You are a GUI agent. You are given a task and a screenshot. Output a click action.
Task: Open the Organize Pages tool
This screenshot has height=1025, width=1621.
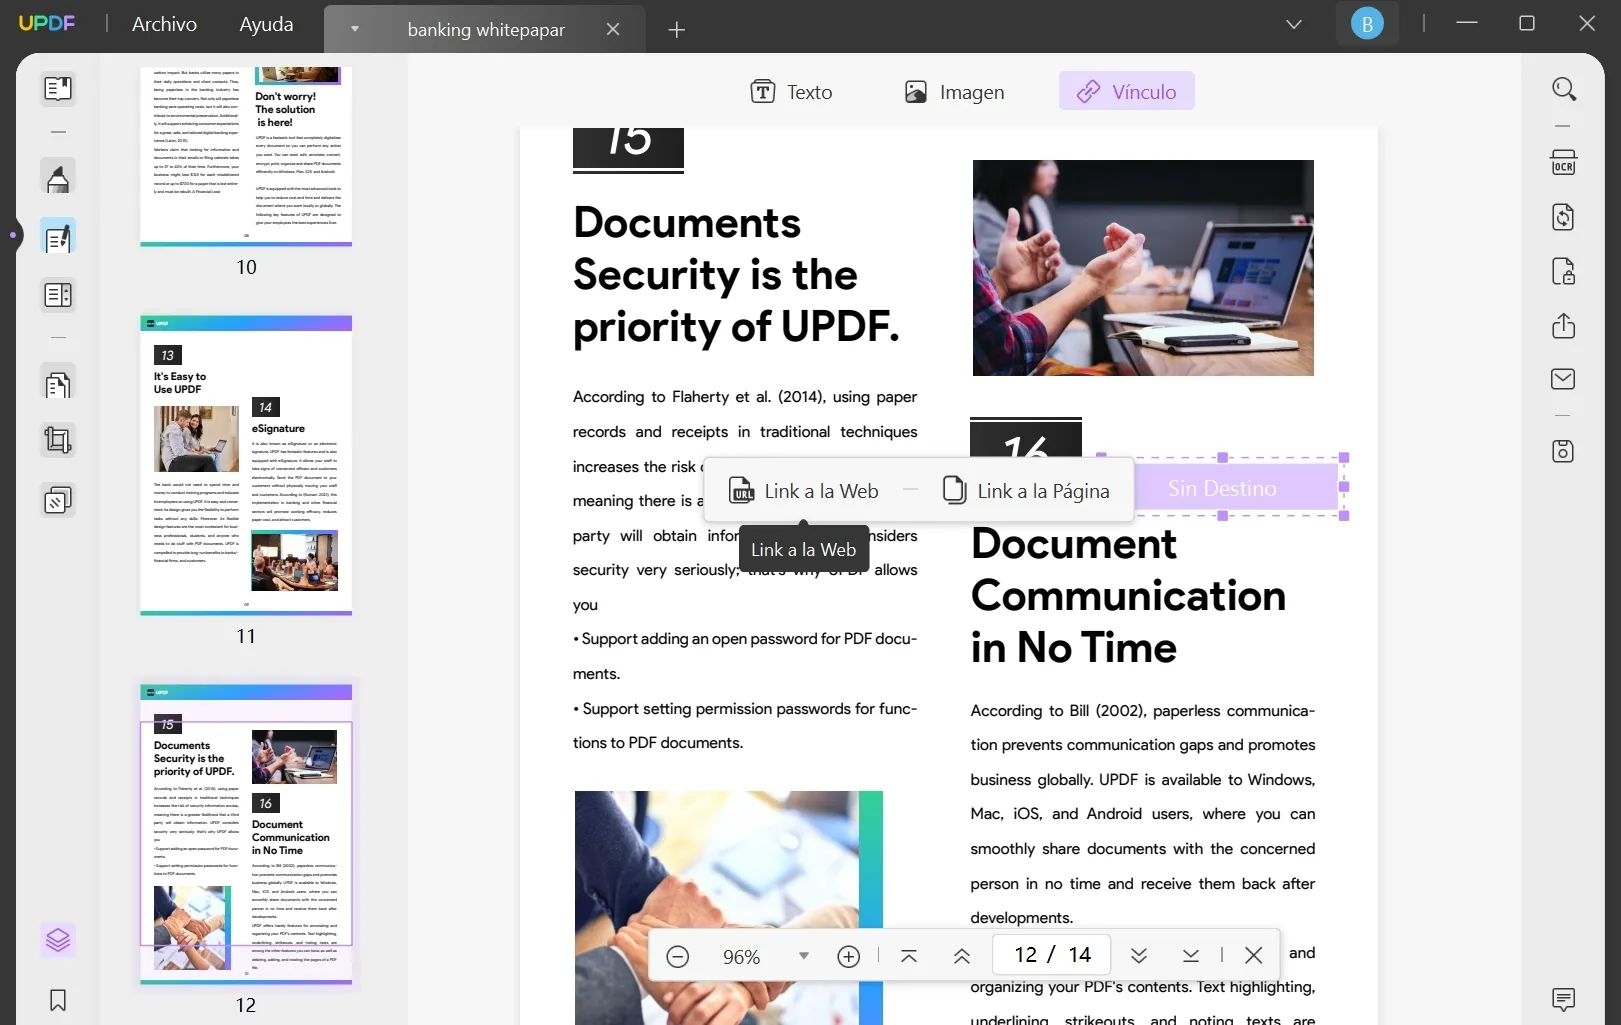(x=58, y=384)
